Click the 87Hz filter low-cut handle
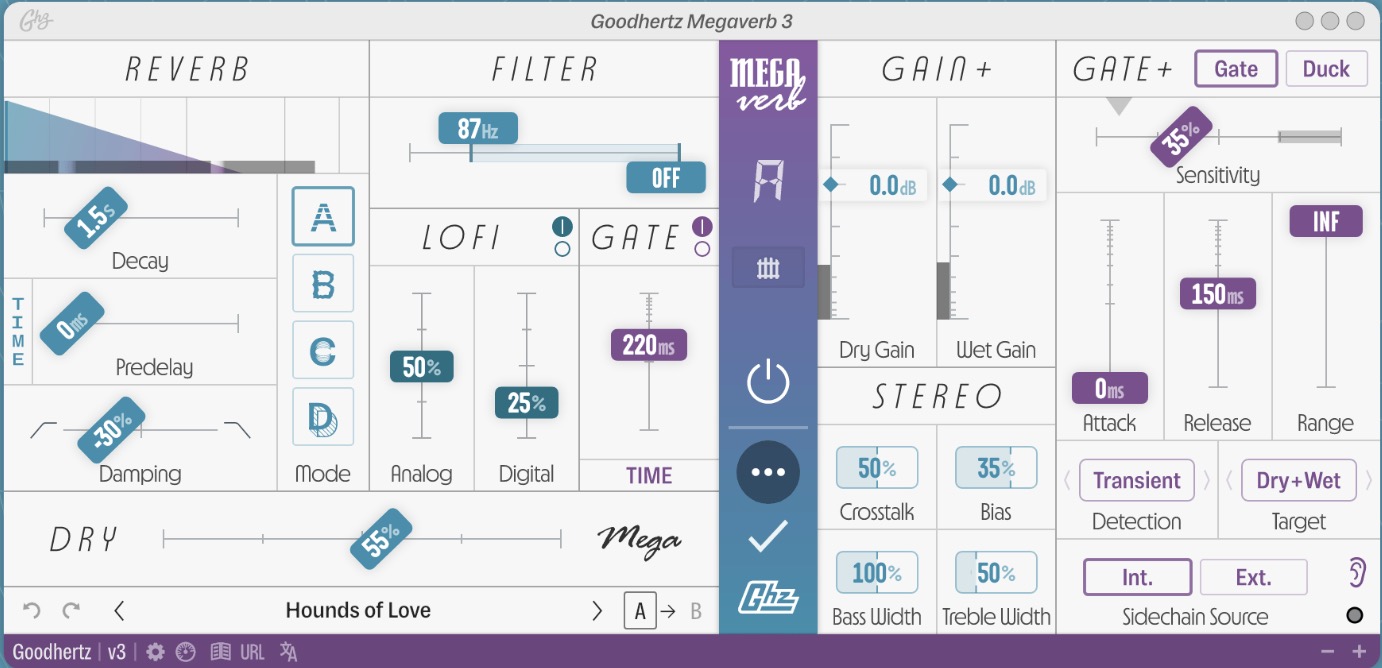 click(x=478, y=129)
